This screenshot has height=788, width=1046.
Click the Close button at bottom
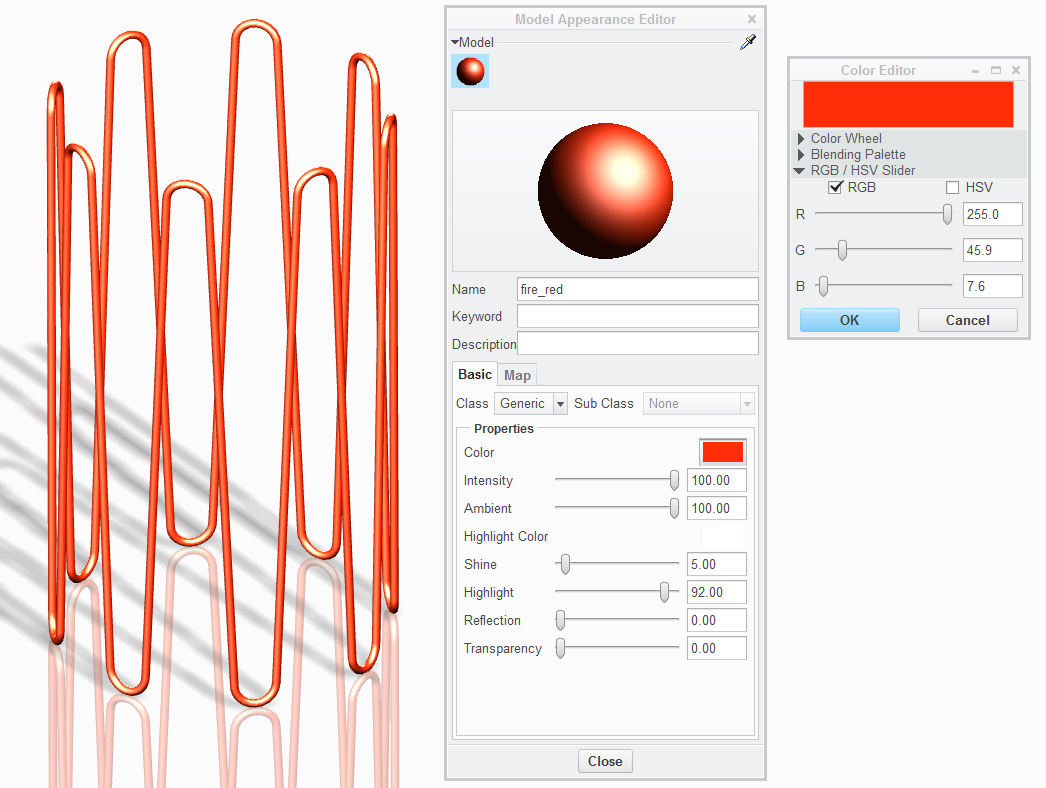[x=605, y=761]
